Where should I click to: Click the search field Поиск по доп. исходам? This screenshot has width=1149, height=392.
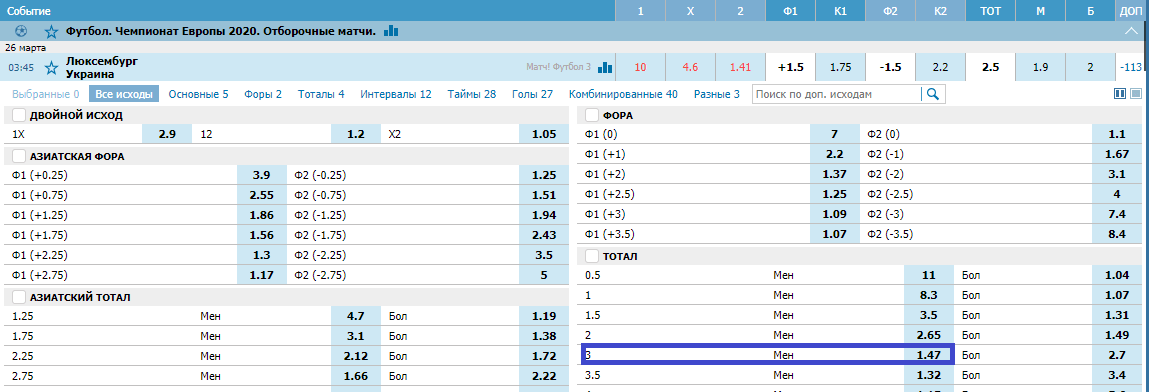(837, 94)
